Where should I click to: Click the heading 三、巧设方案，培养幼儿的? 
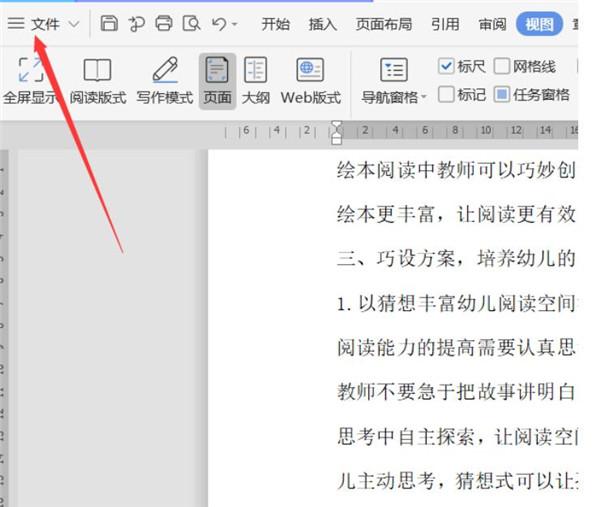457,258
